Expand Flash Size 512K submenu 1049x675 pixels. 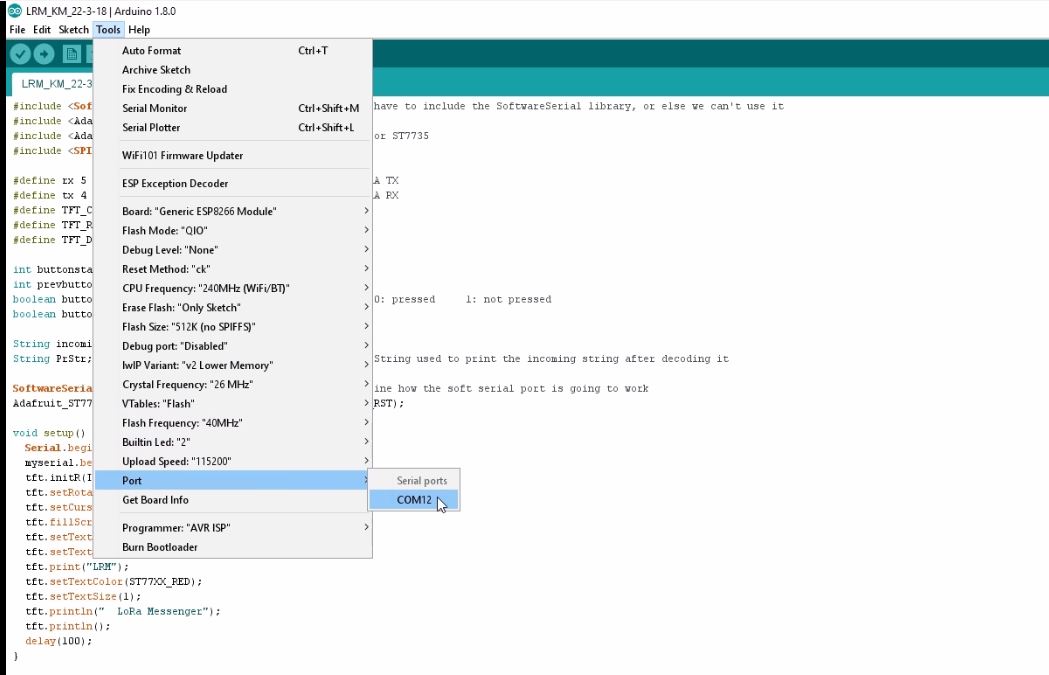232,326
